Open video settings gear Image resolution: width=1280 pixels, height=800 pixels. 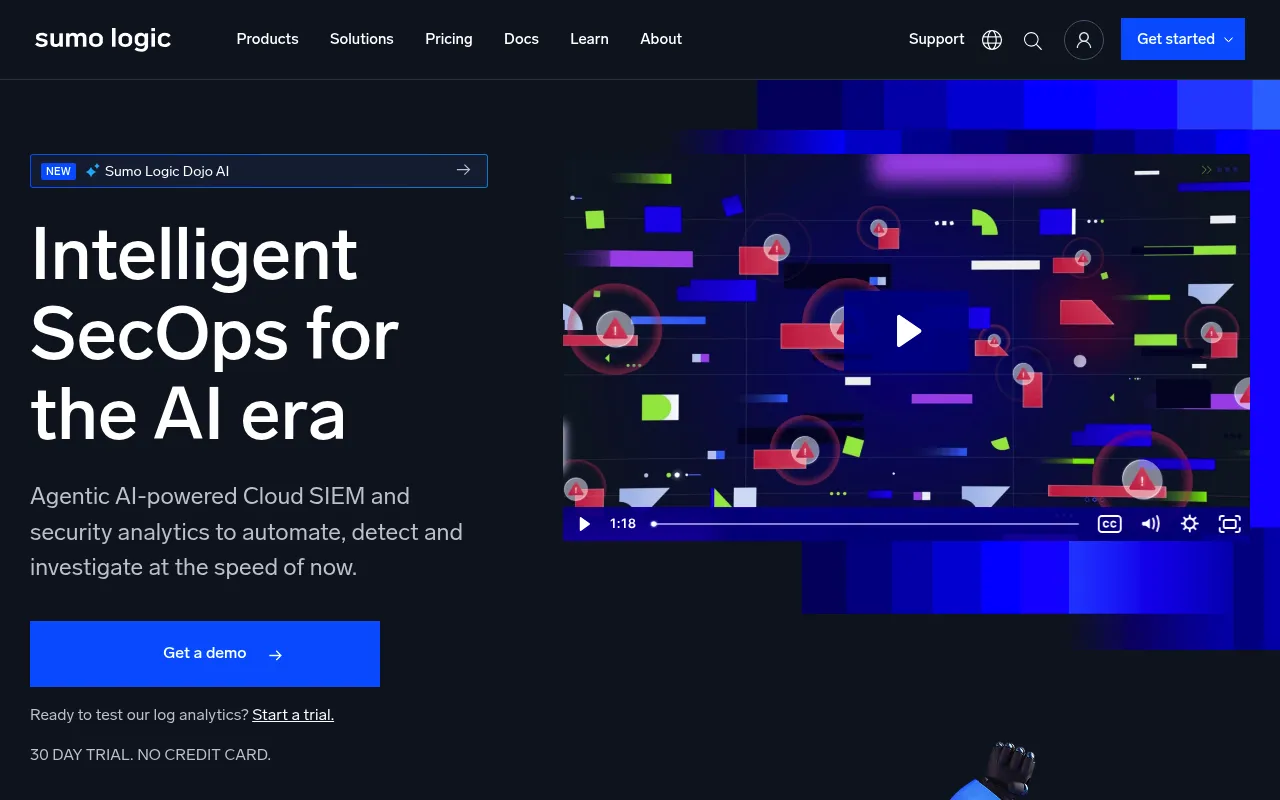coord(1189,524)
